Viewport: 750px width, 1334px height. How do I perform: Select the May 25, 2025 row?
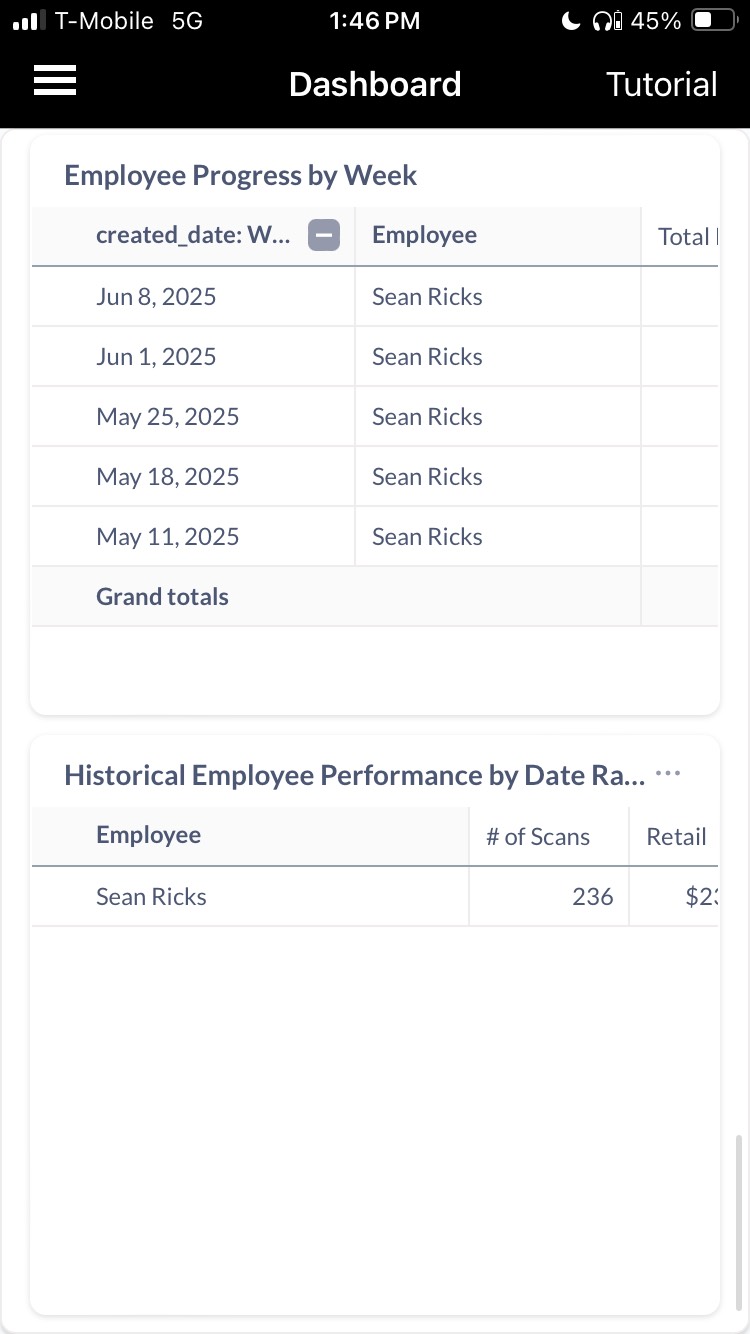(167, 417)
